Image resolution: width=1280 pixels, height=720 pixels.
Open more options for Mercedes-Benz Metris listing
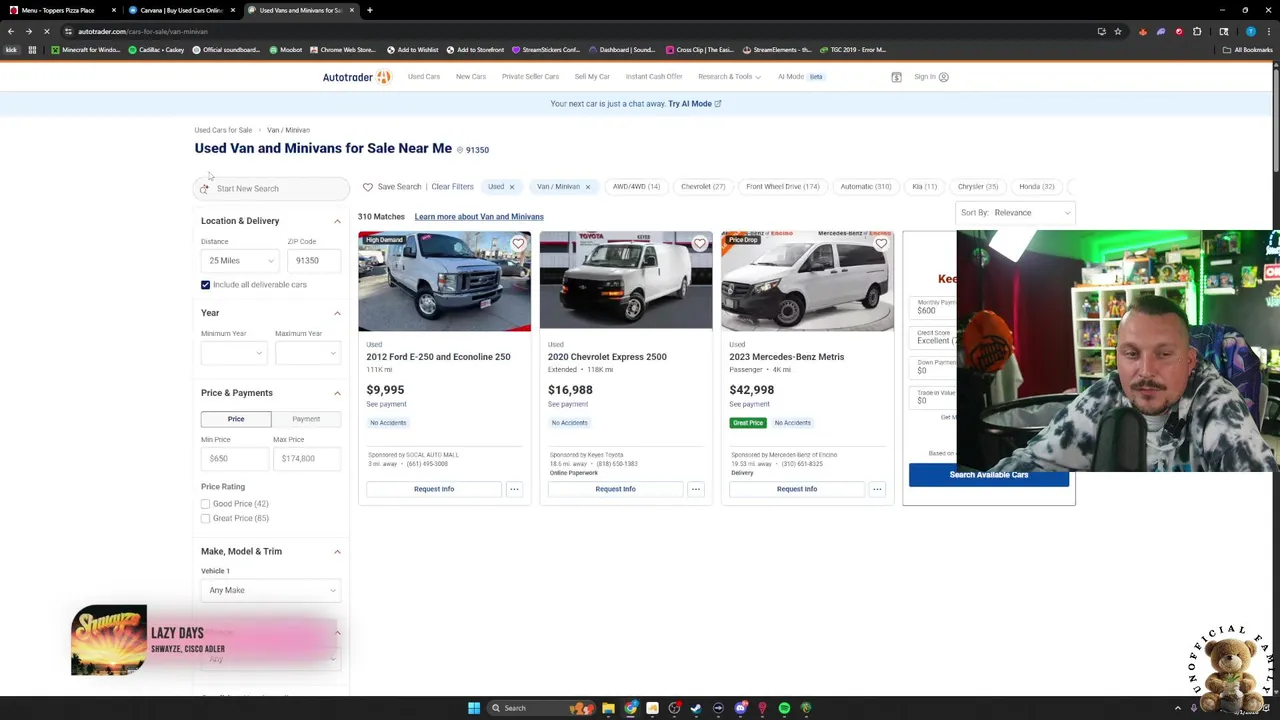pos(877,489)
